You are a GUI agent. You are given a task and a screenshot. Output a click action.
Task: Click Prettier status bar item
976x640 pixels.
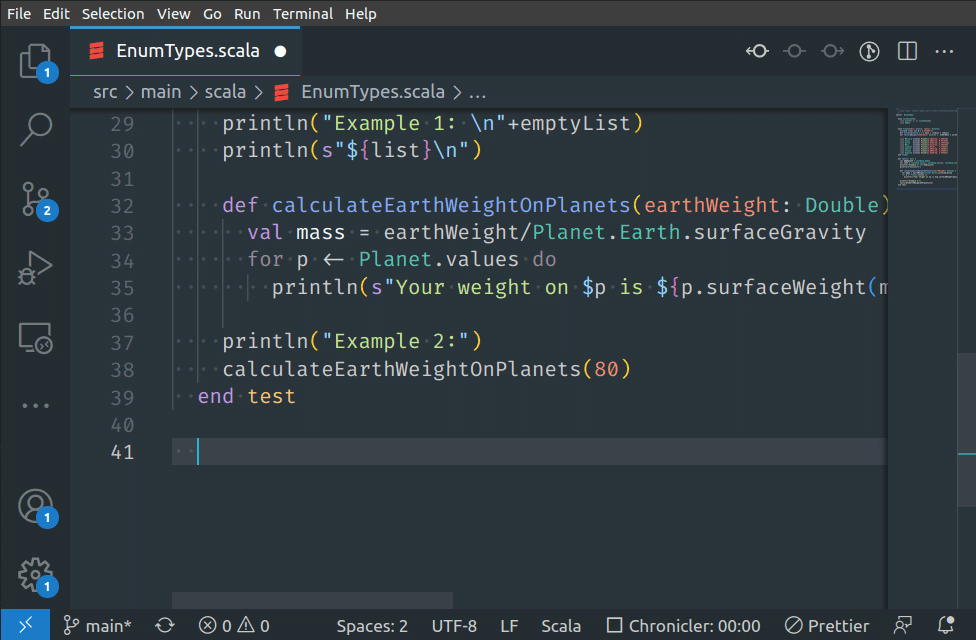pyautogui.click(x=827, y=626)
